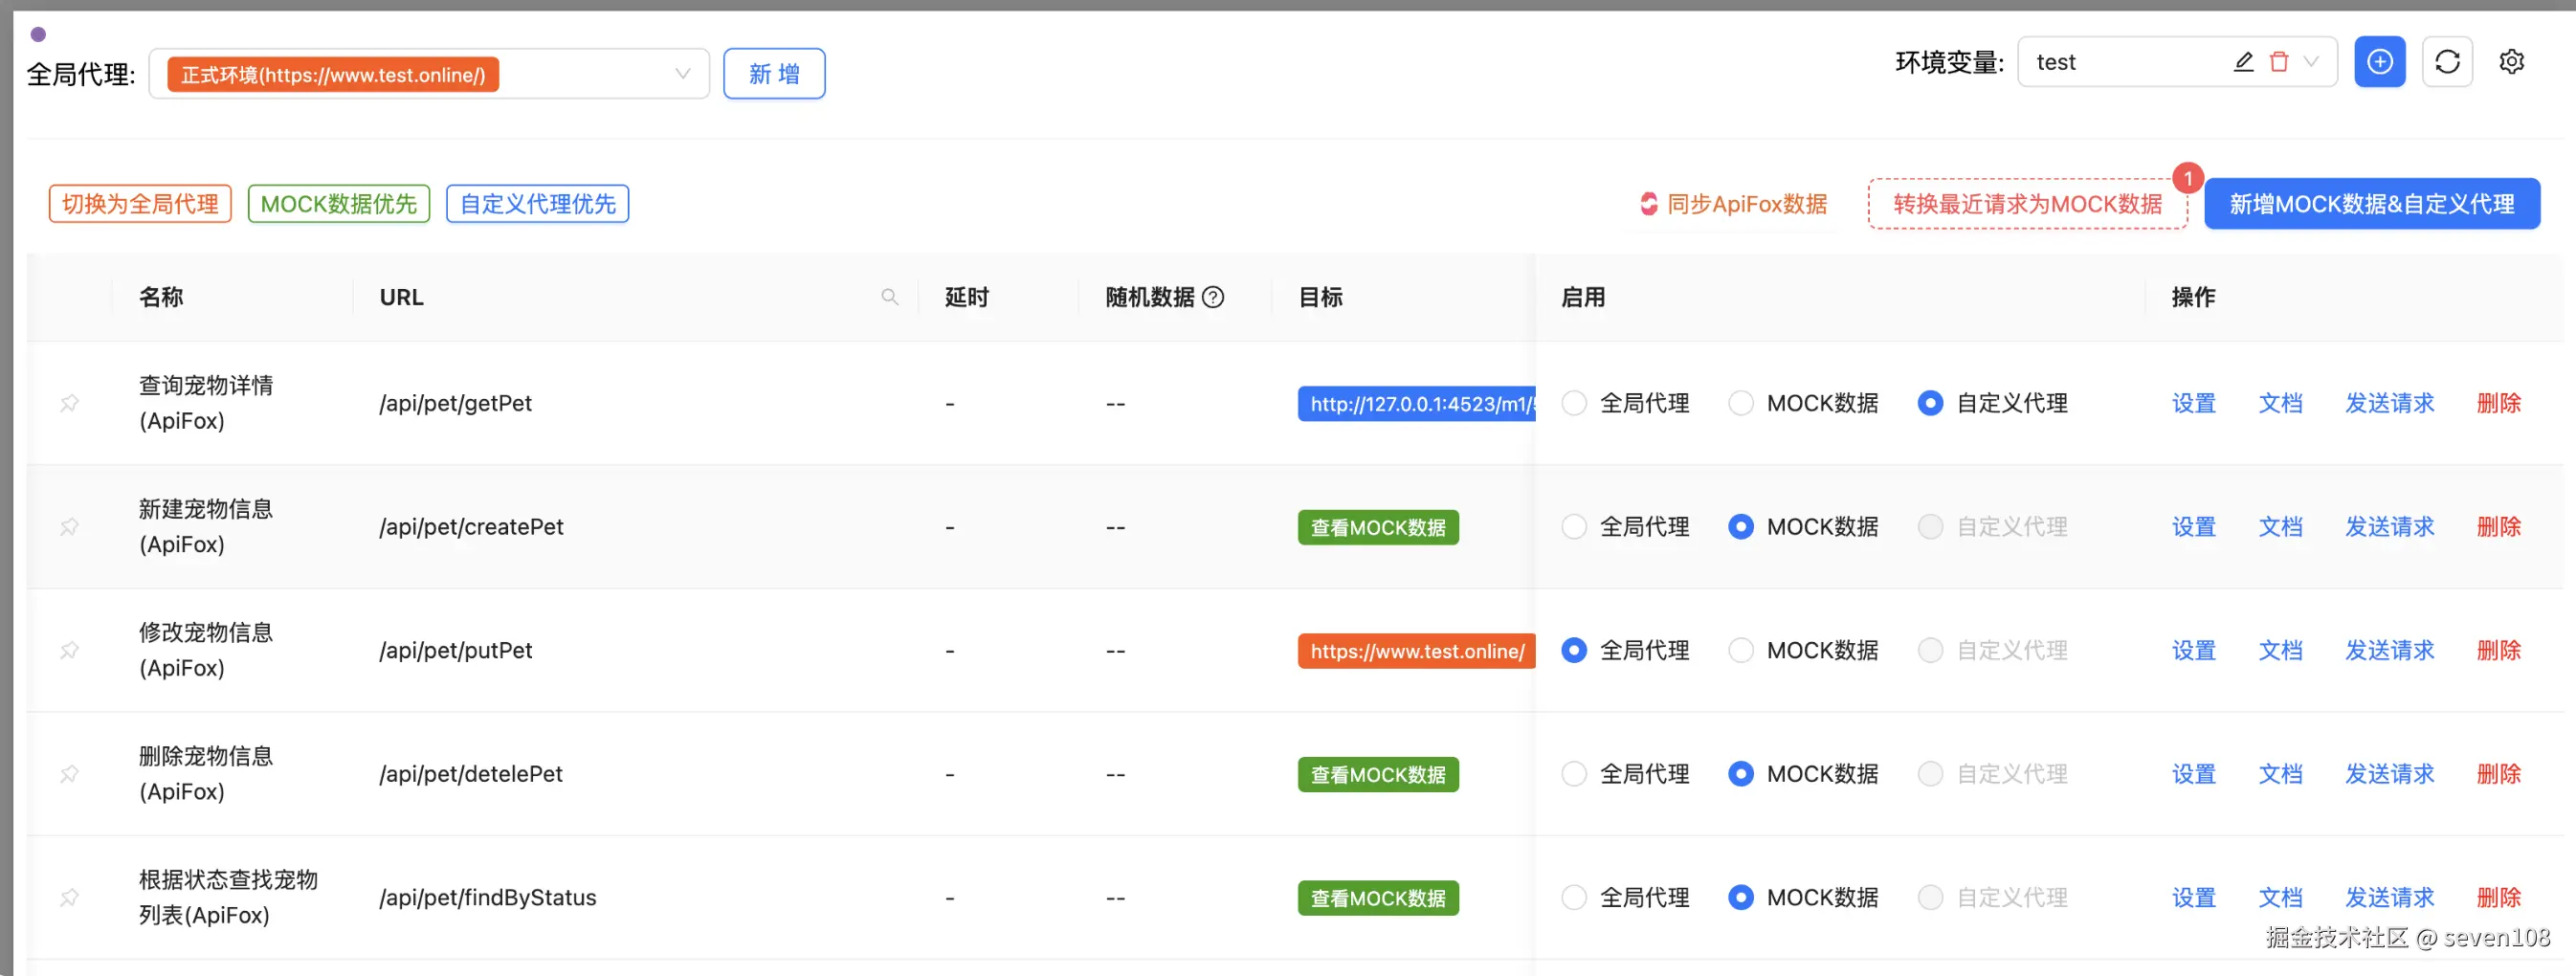Pin the 查询宠物详情 row
Screen dimensions: 2576x976
[x=70, y=403]
